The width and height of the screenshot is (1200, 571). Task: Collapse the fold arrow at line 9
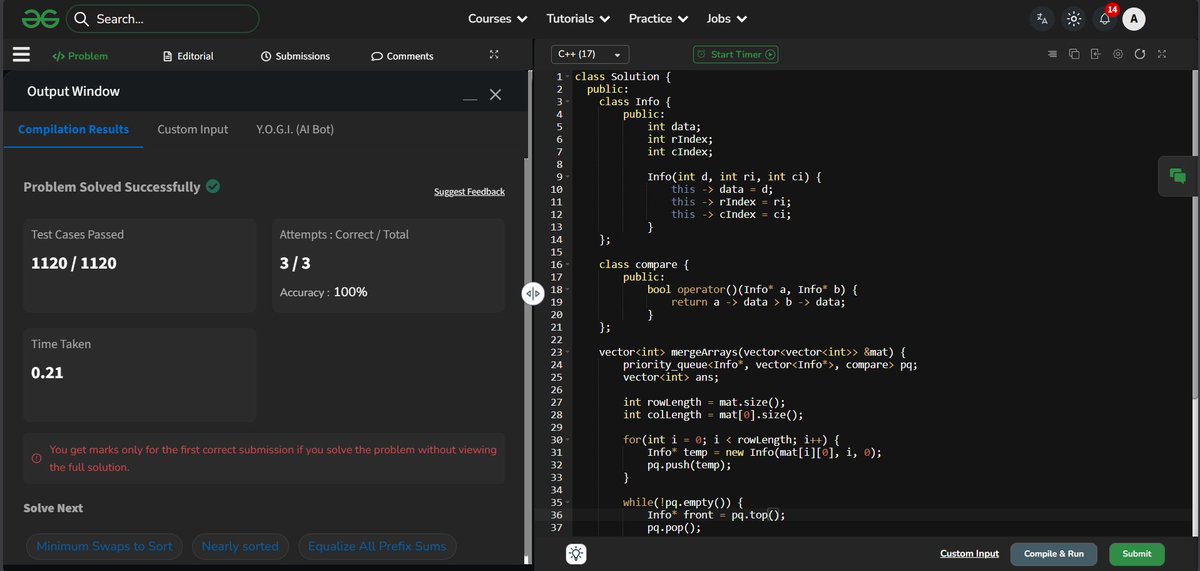tap(568, 177)
